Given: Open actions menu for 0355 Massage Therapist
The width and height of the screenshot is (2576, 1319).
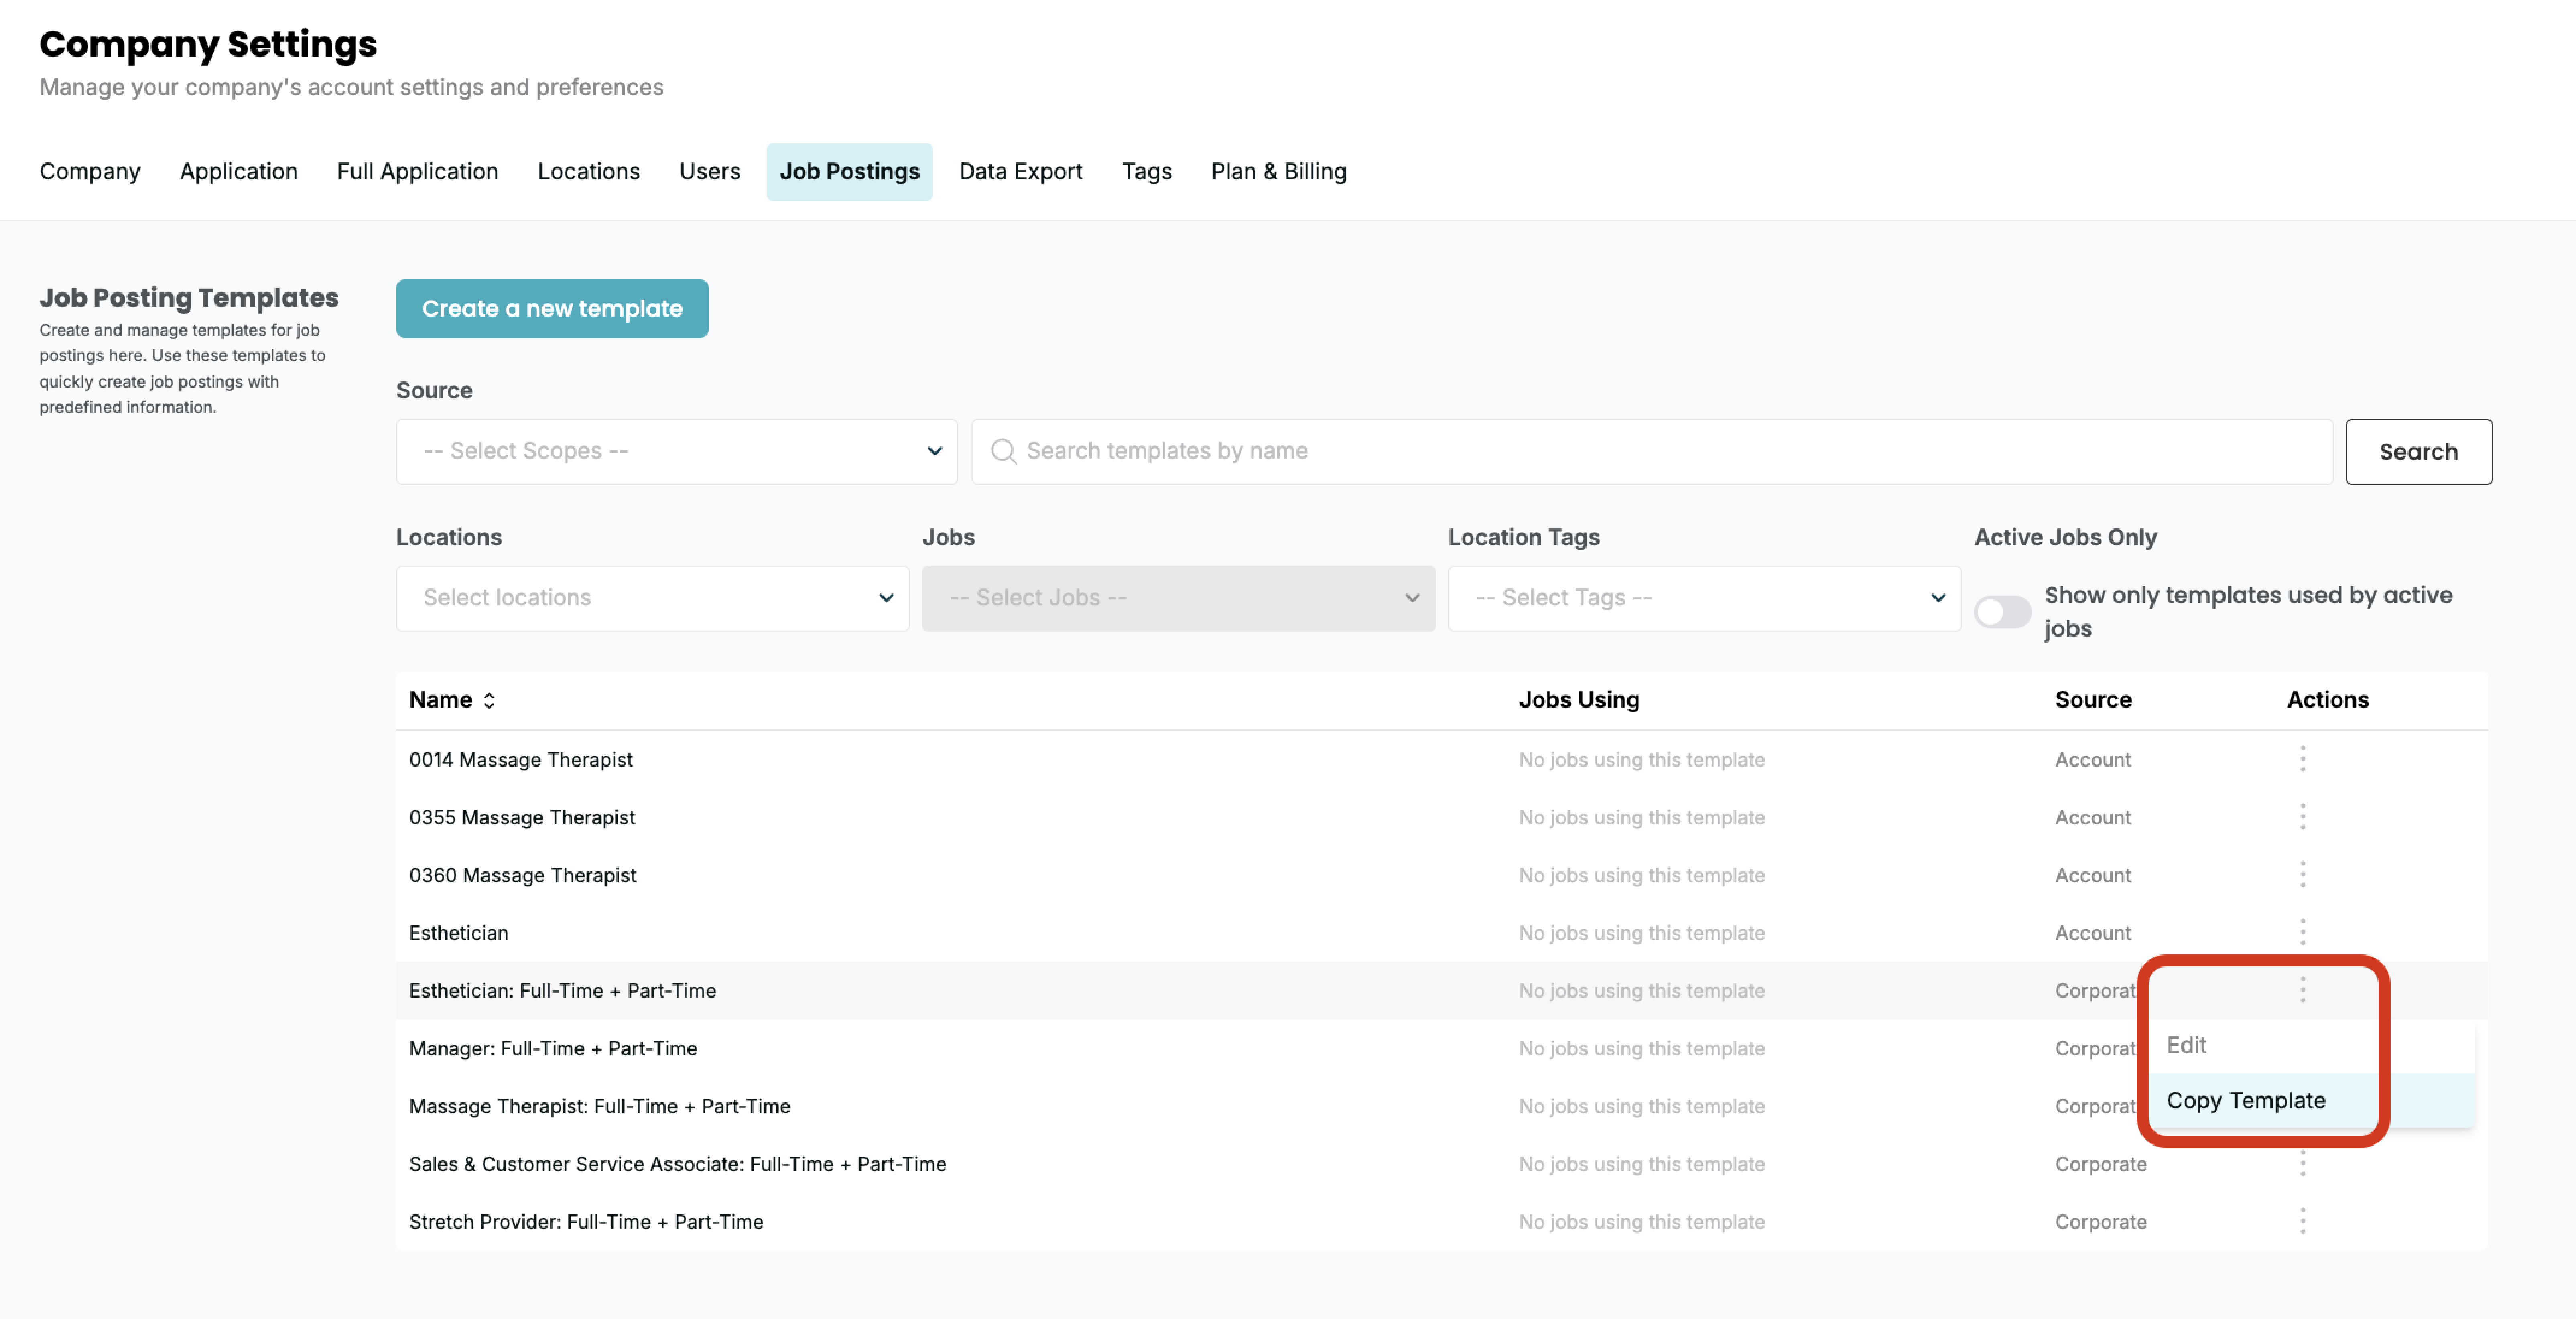Looking at the screenshot, I should click(2302, 817).
